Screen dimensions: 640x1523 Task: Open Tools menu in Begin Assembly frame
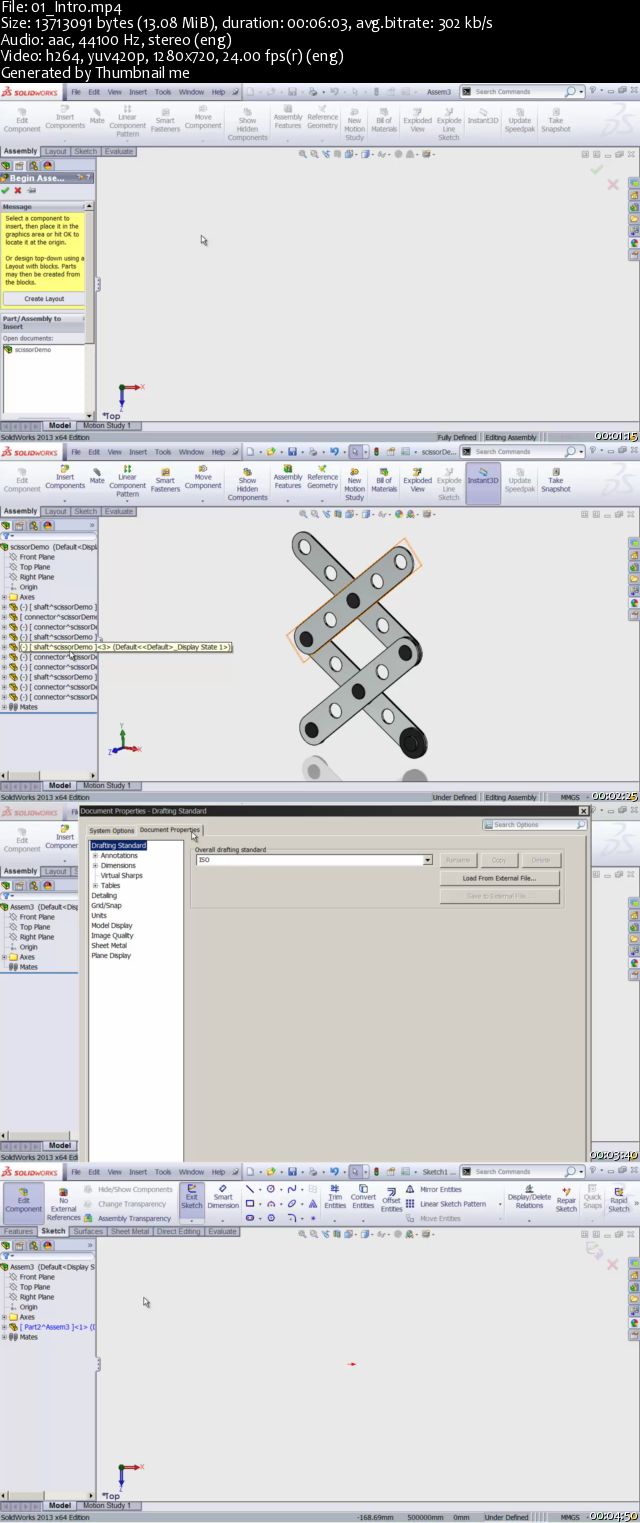coord(163,91)
